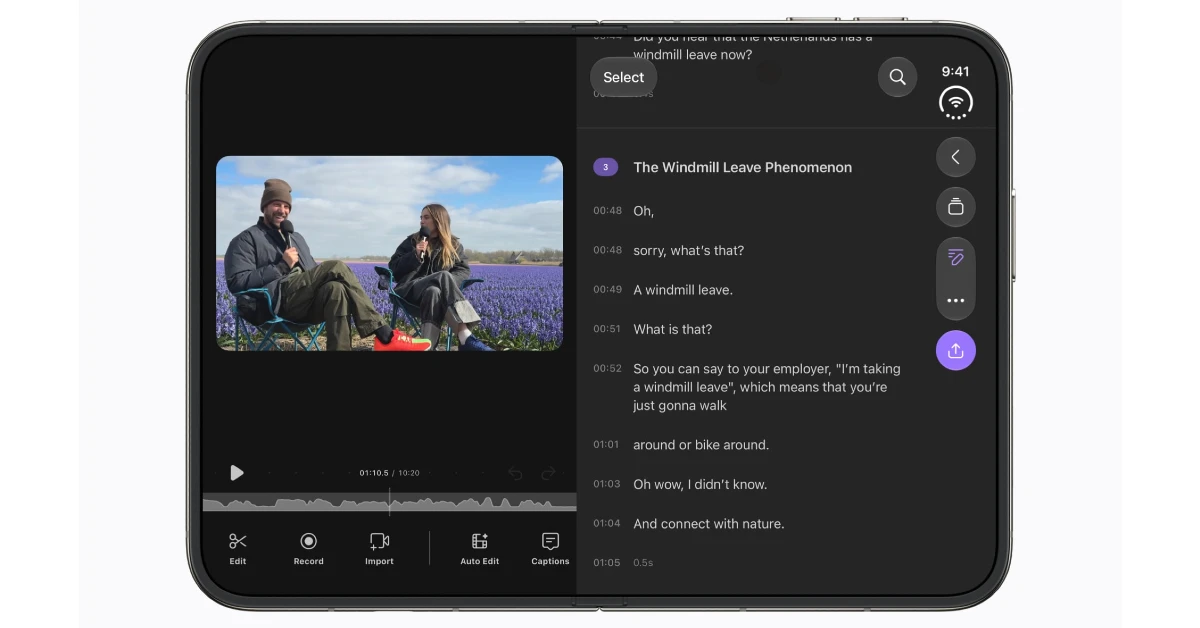The height and width of the screenshot is (628, 1200).
Task: Jump to timestamp 01:04
Action: point(607,523)
